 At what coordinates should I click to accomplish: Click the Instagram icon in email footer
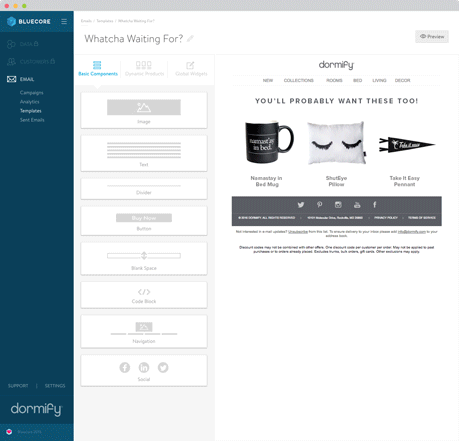coord(338,205)
